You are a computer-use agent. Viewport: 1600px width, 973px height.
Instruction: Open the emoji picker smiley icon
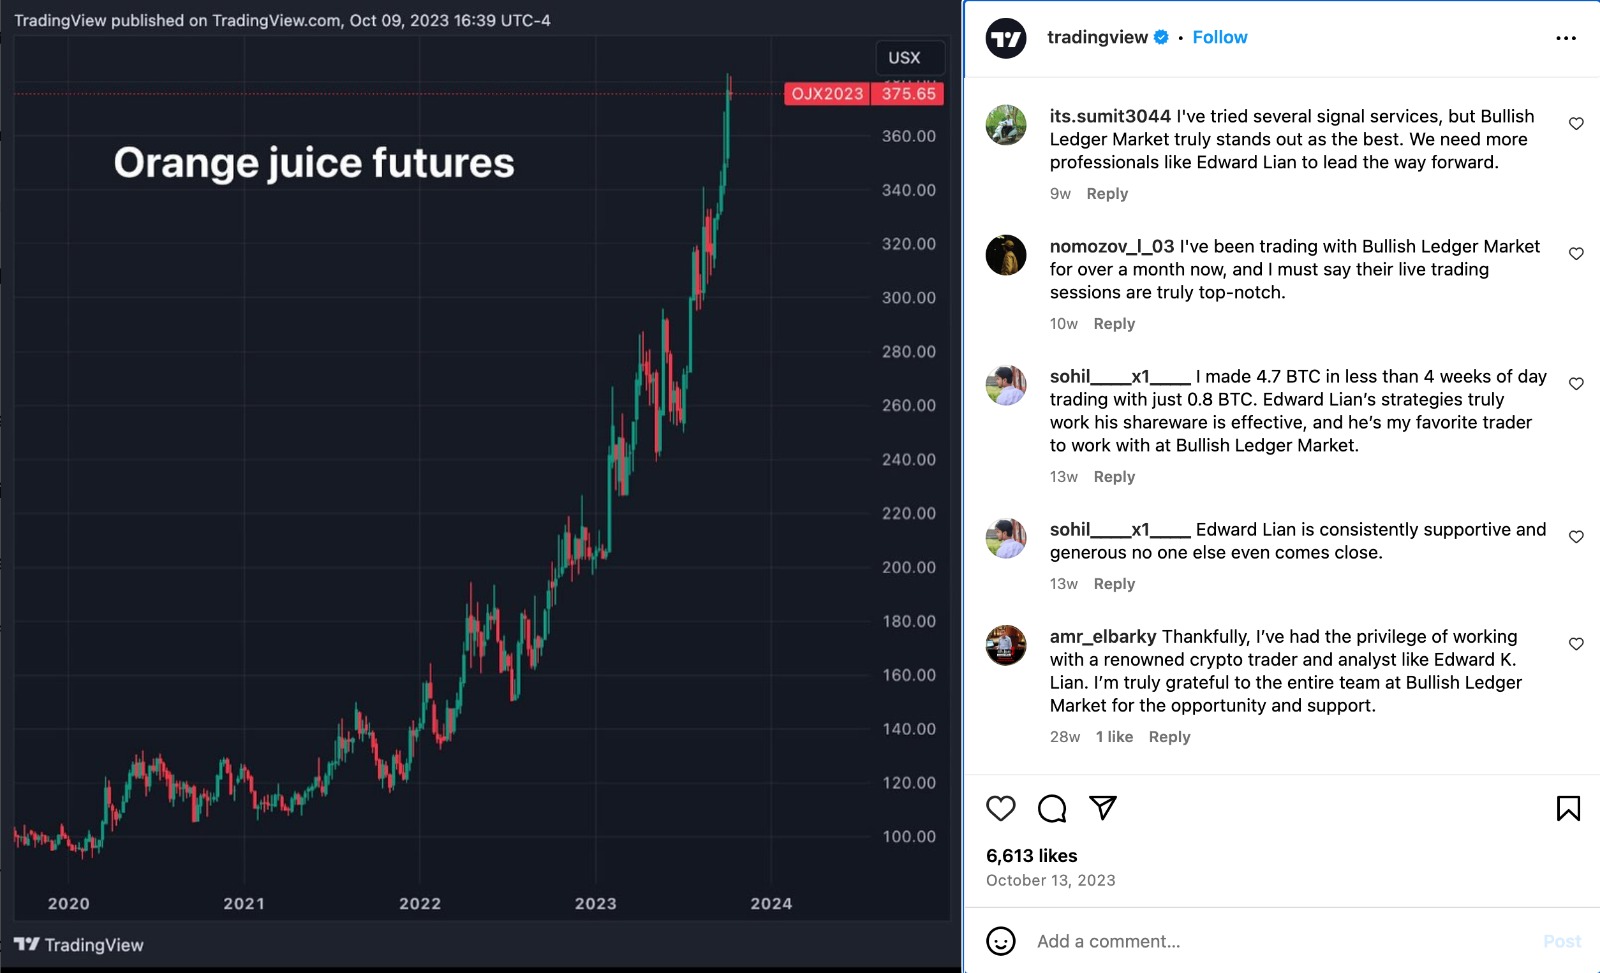pyautogui.click(x=1001, y=941)
